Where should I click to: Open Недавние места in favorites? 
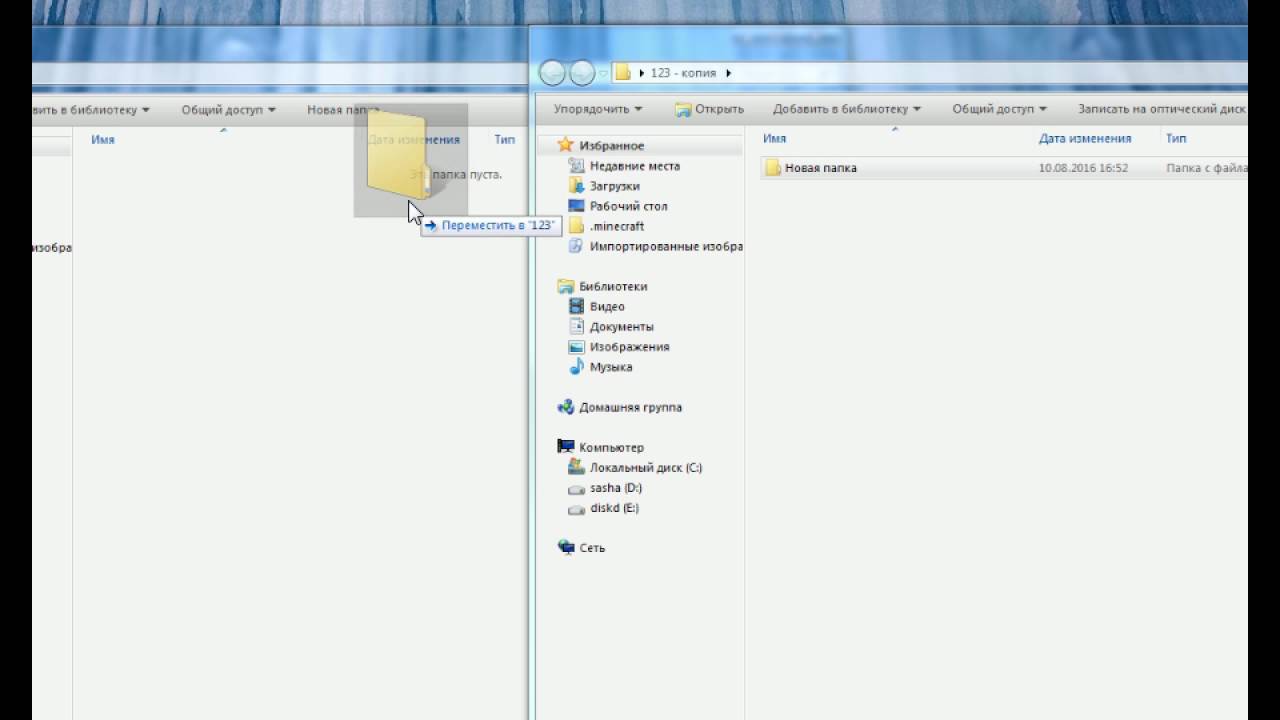click(635, 166)
